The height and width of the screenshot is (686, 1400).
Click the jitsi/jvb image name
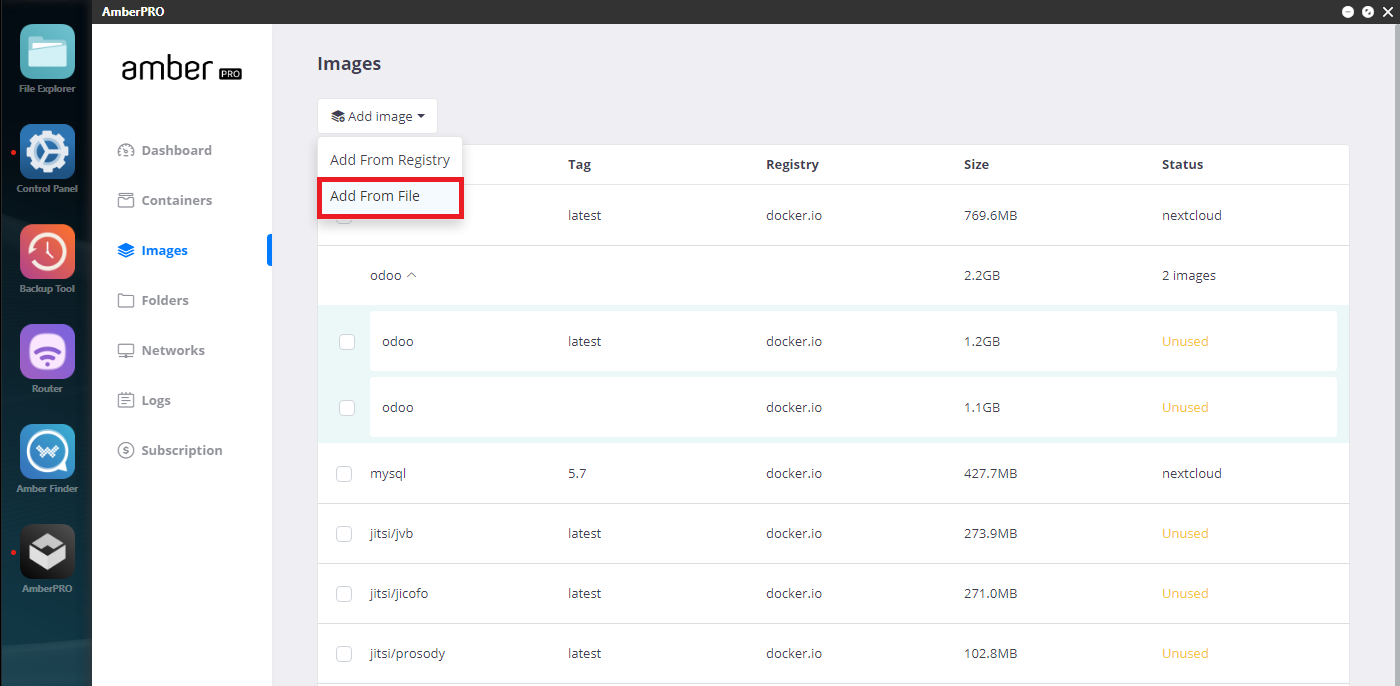(391, 534)
